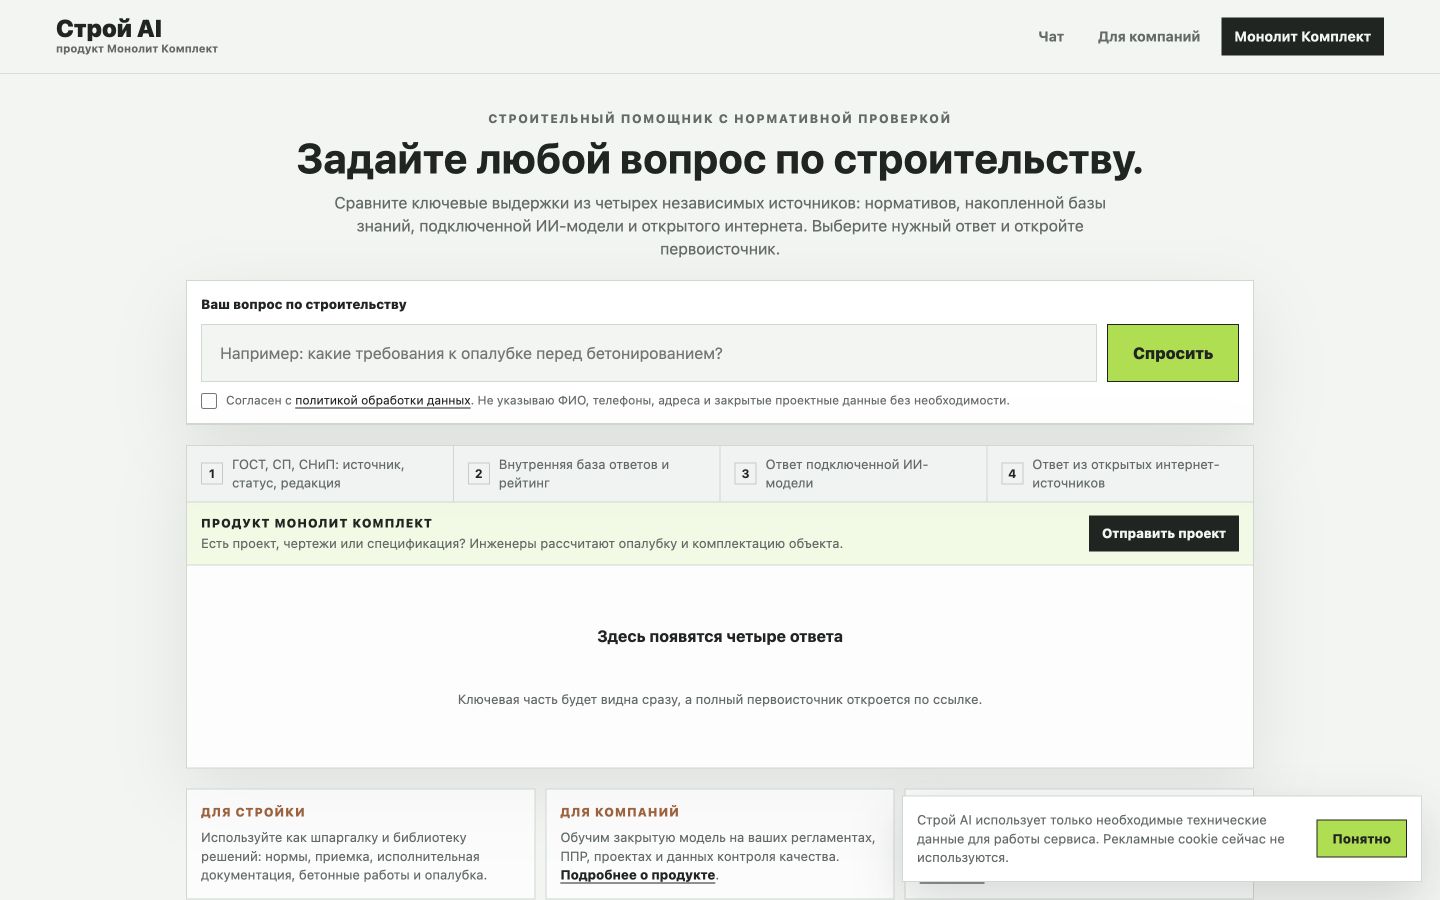Click the text Здесь появятся четыре ответа
The width and height of the screenshot is (1440, 900).
720,636
